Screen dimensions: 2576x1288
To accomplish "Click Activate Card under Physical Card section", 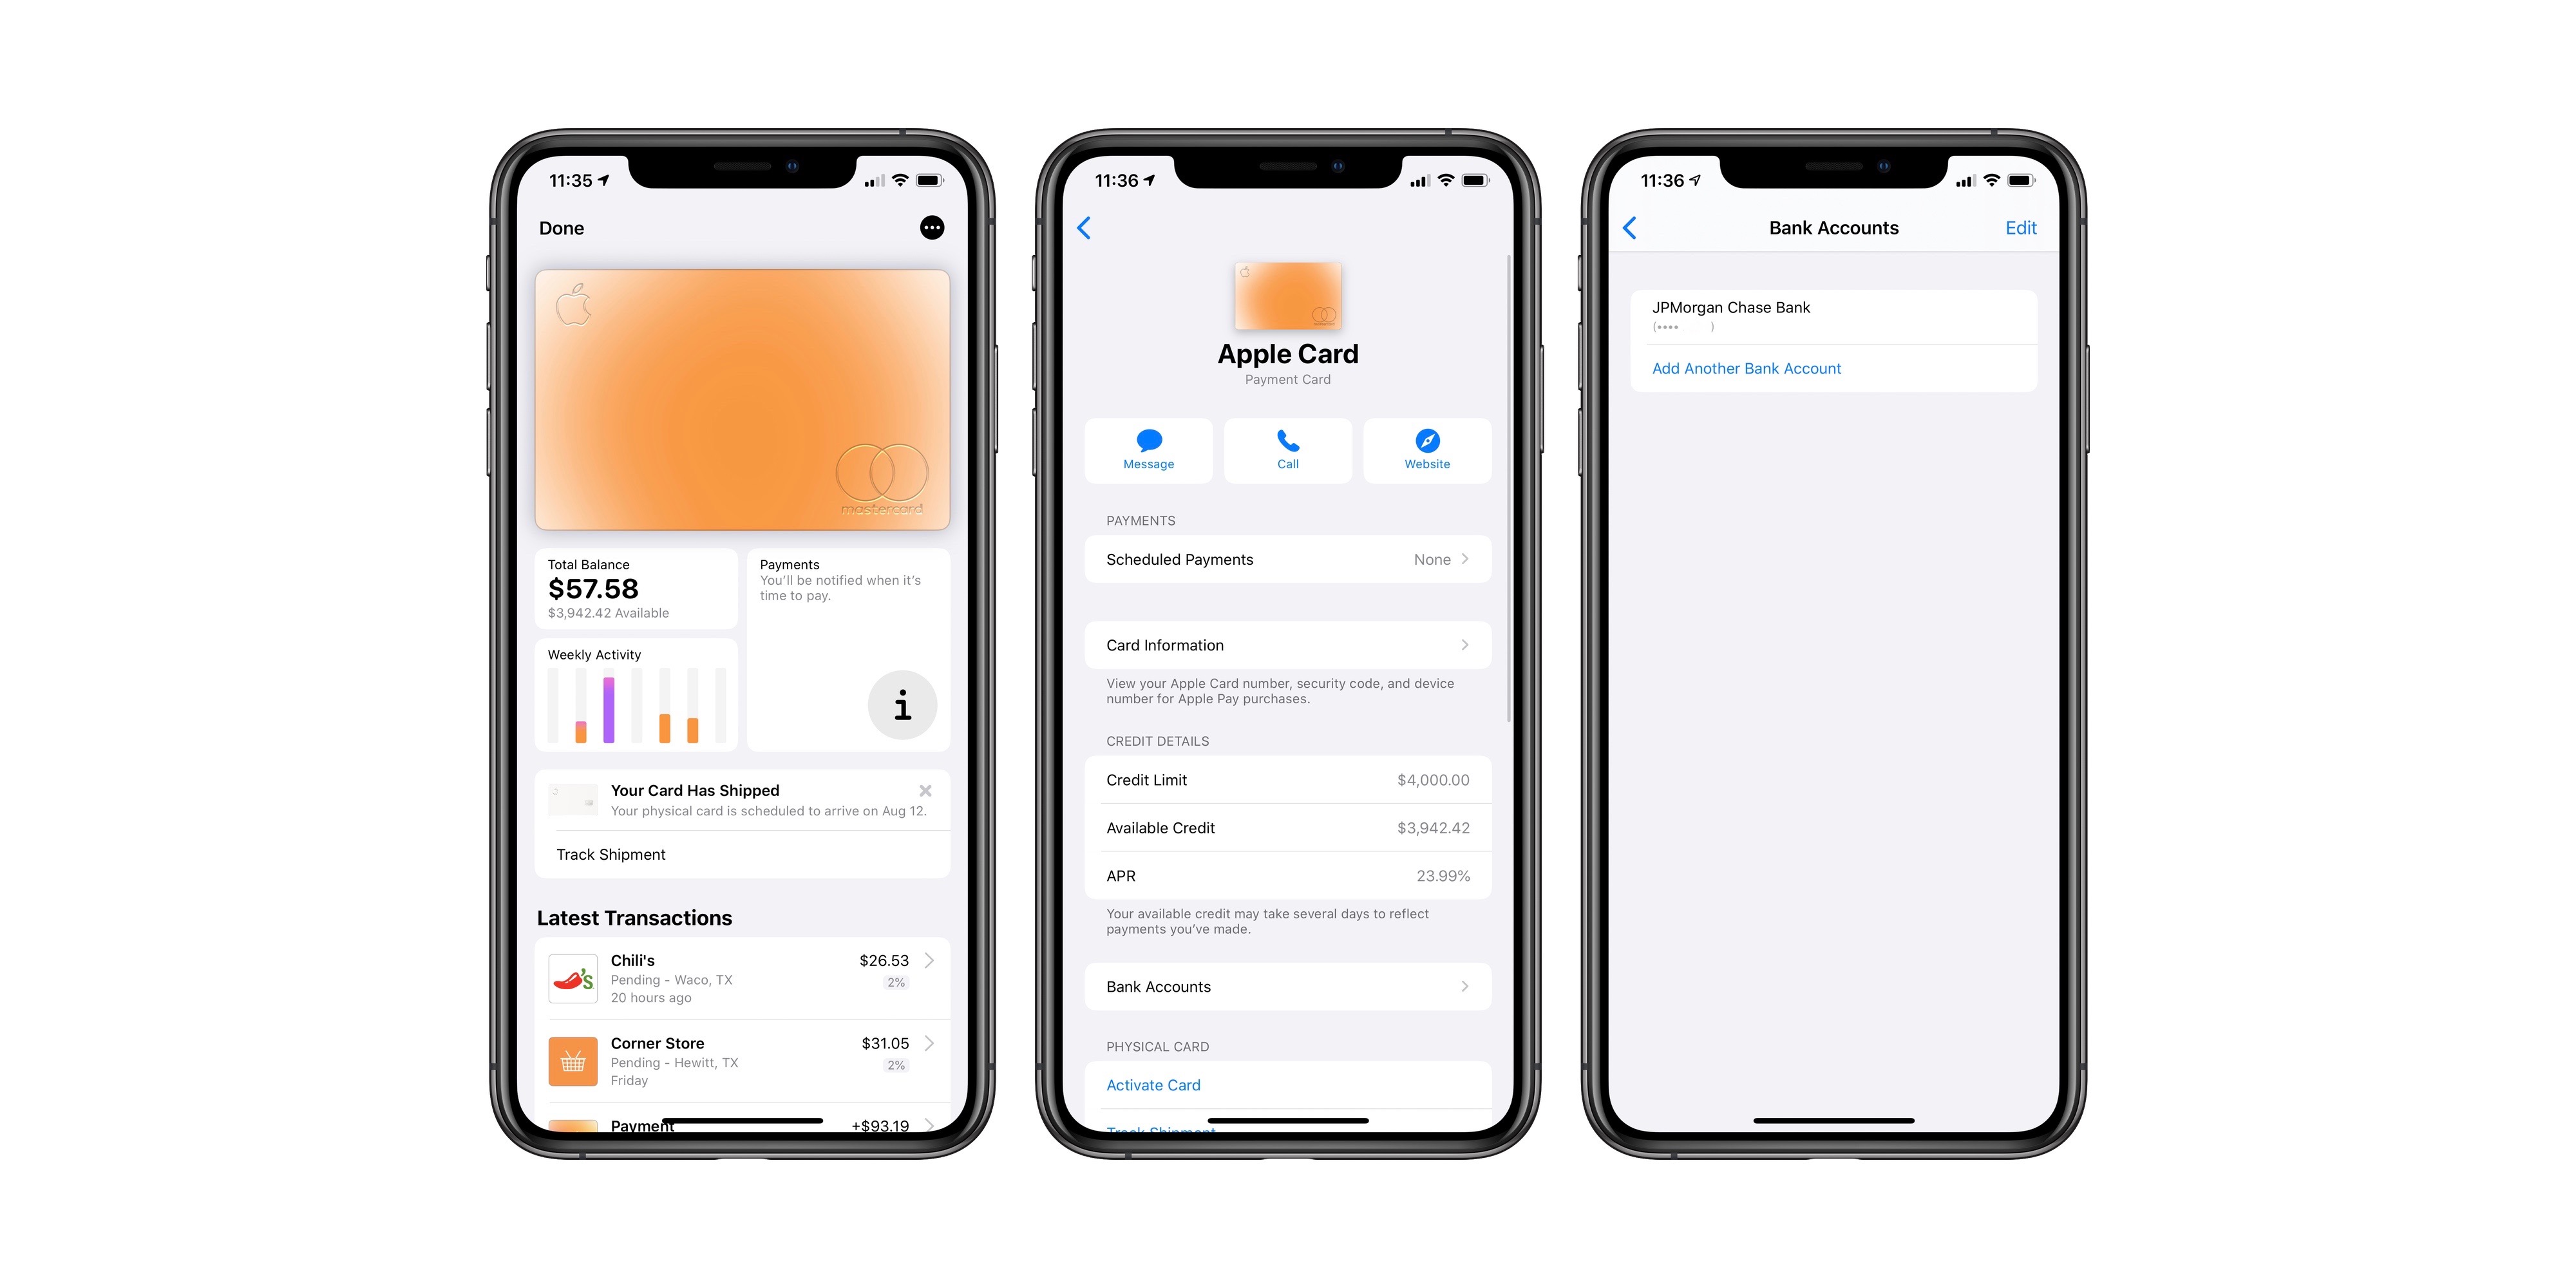I will tap(1150, 1084).
